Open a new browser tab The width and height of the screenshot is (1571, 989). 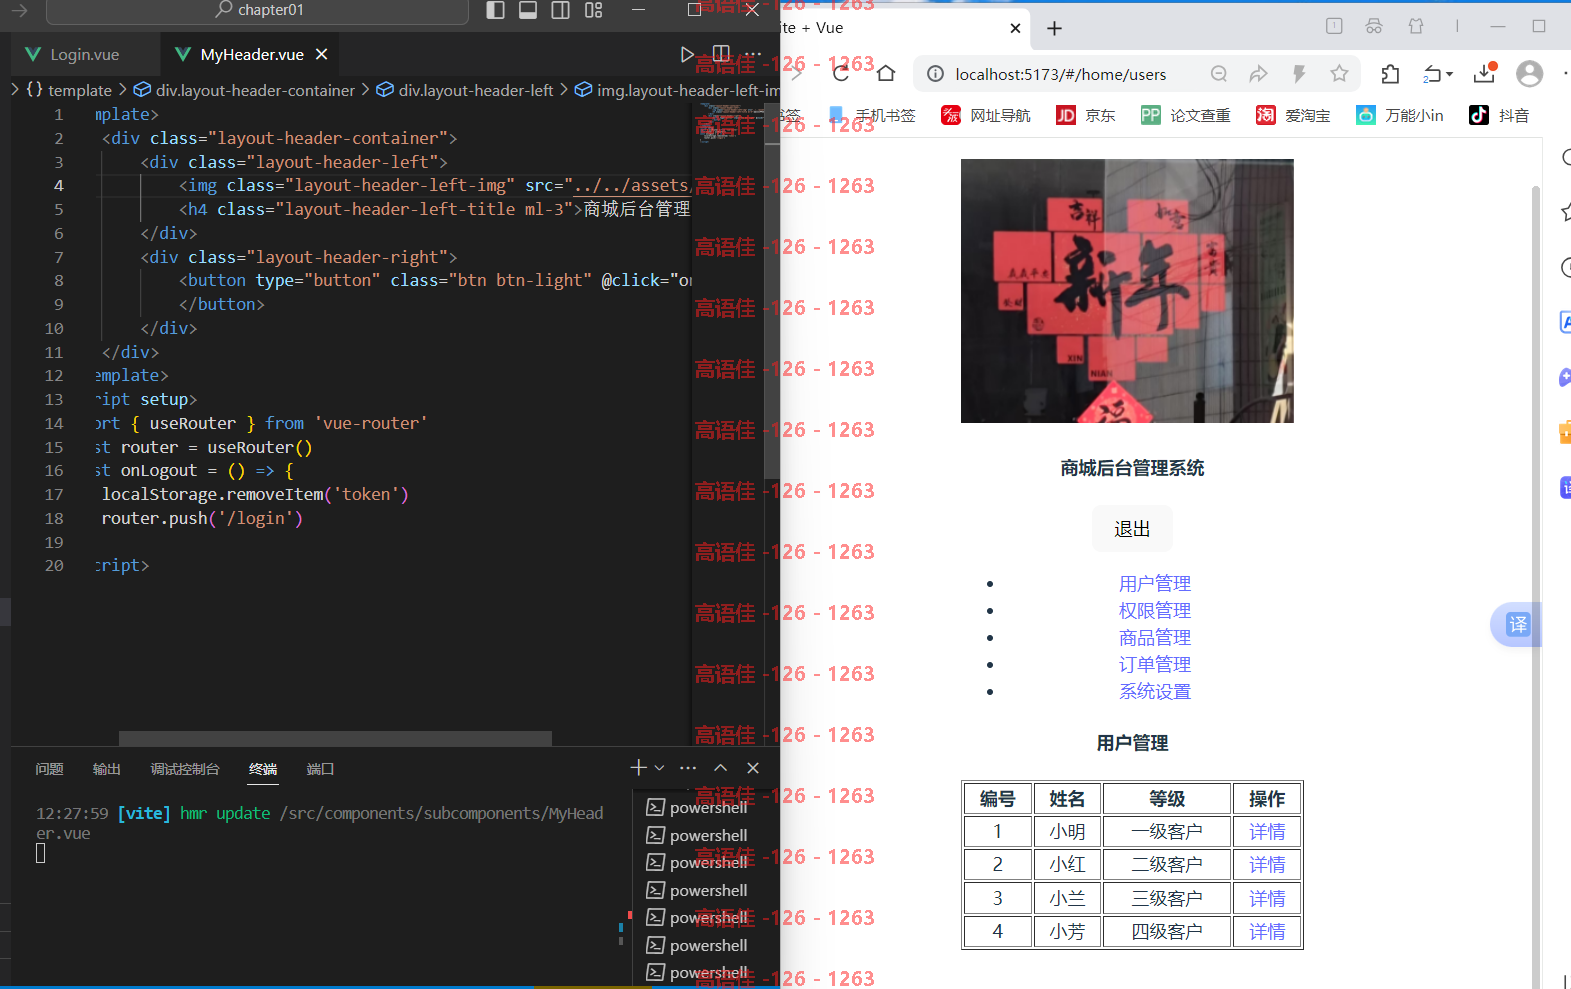(1054, 28)
